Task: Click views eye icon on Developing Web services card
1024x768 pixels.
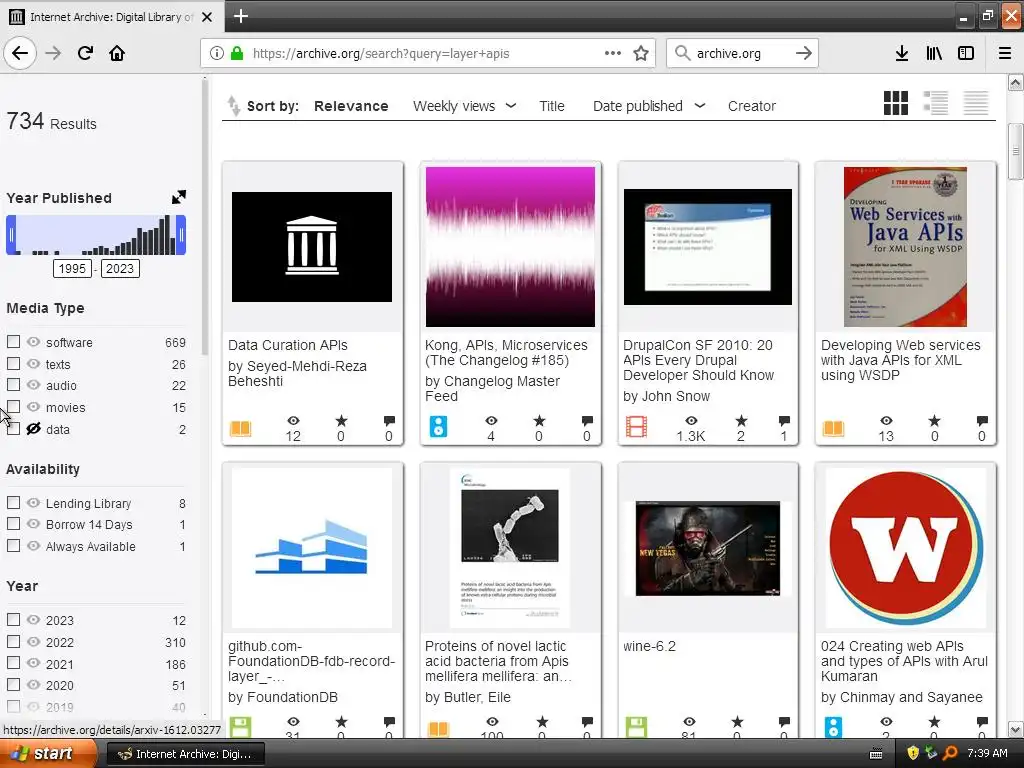Action: [x=886, y=421]
